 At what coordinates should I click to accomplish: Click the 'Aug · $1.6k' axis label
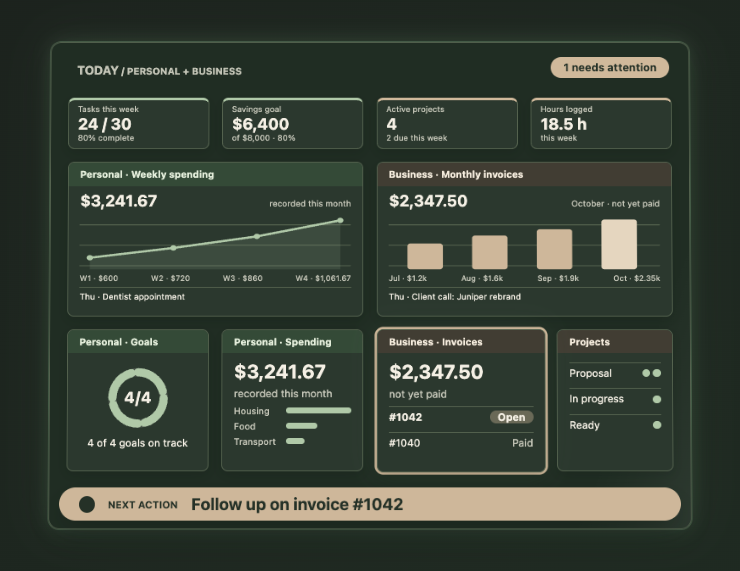coord(482,278)
